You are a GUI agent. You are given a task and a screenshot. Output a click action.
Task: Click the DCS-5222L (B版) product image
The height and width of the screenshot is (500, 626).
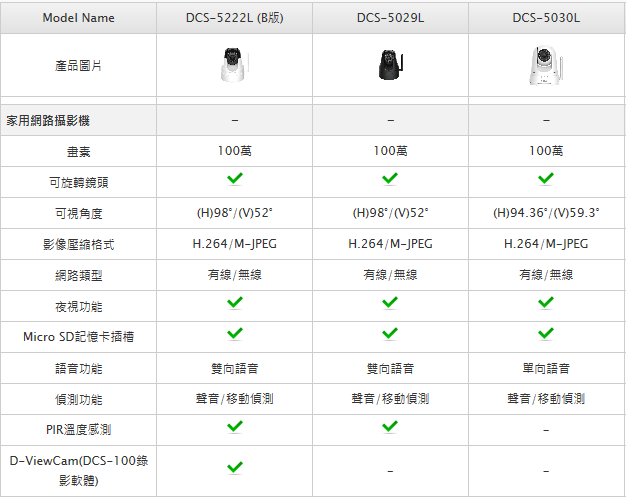(234, 64)
